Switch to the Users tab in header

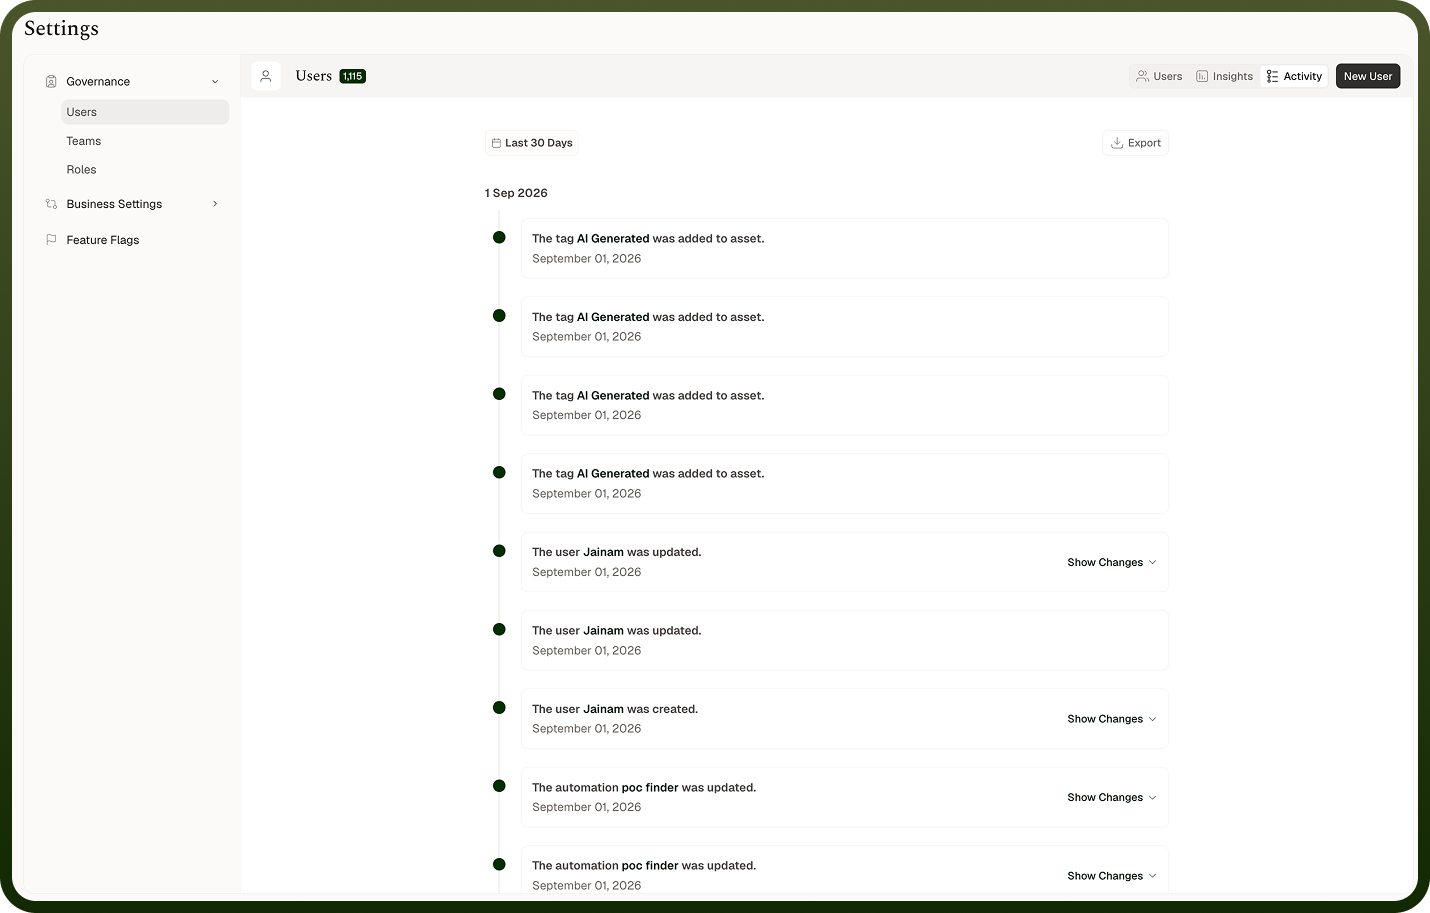pyautogui.click(x=1159, y=76)
